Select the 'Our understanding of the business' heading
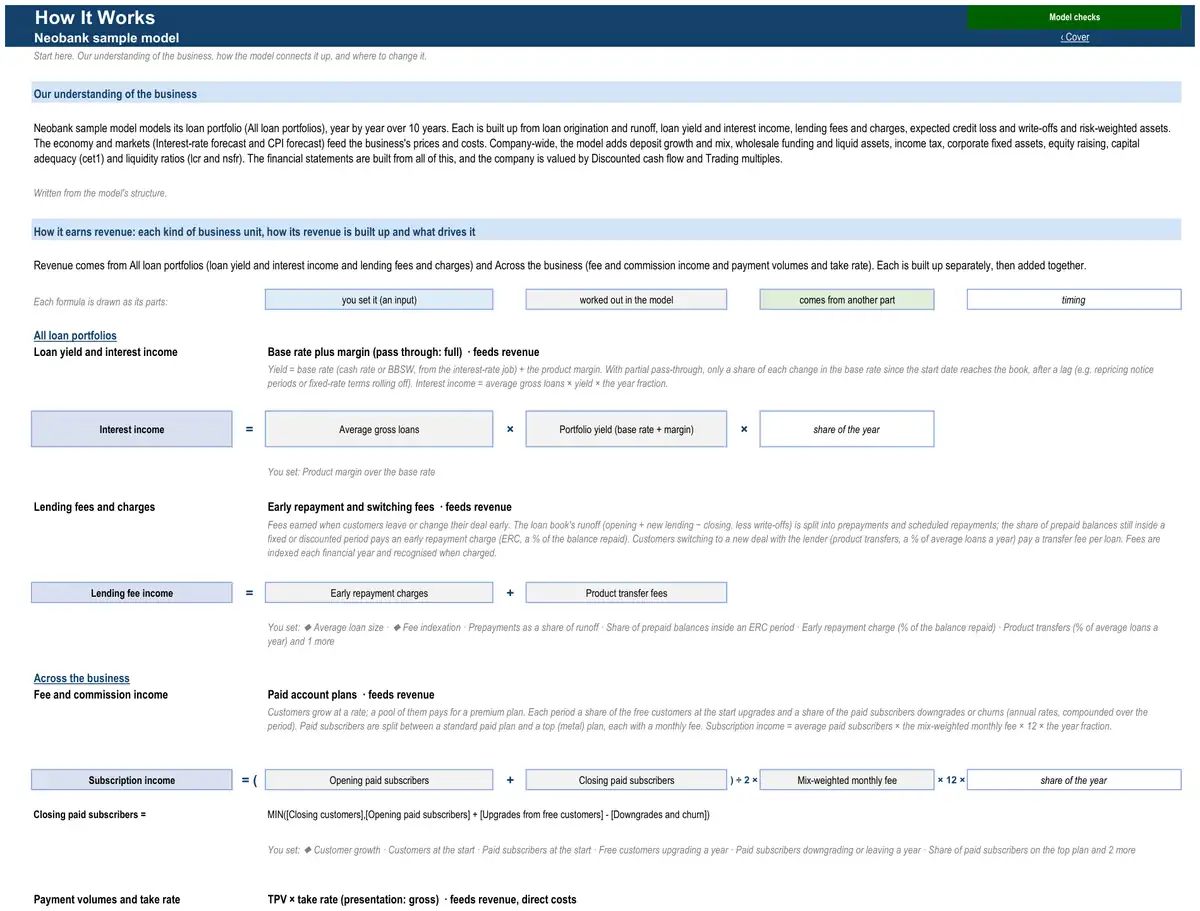This screenshot has height=911, width=1200. [x=115, y=94]
